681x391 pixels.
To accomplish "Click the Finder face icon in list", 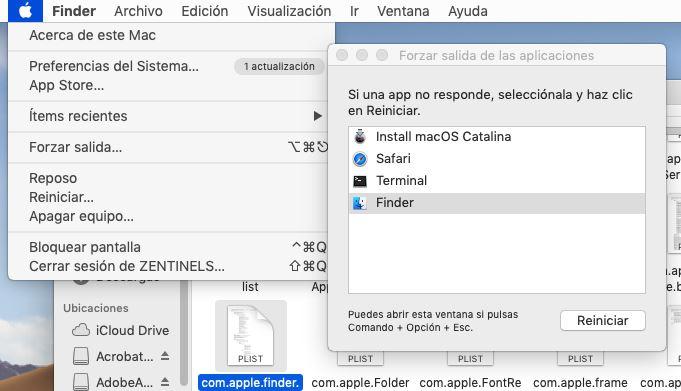I will click(360, 203).
